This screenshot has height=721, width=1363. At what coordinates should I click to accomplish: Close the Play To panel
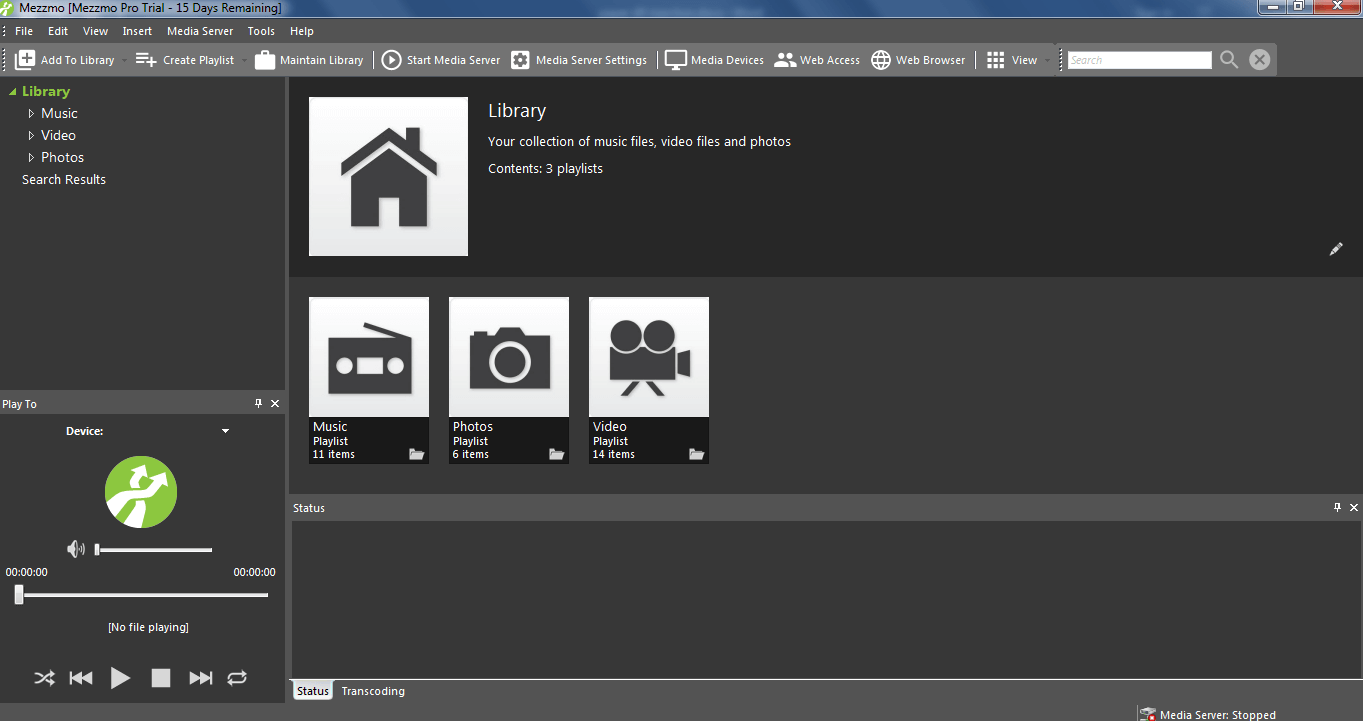(x=275, y=404)
